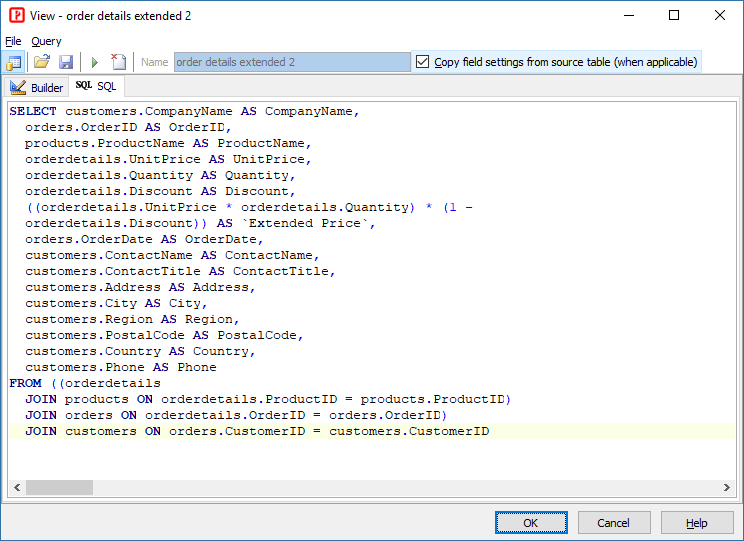Place cursor in the FROM ((orderdetails line
This screenshot has width=744, height=541.
coord(85,383)
